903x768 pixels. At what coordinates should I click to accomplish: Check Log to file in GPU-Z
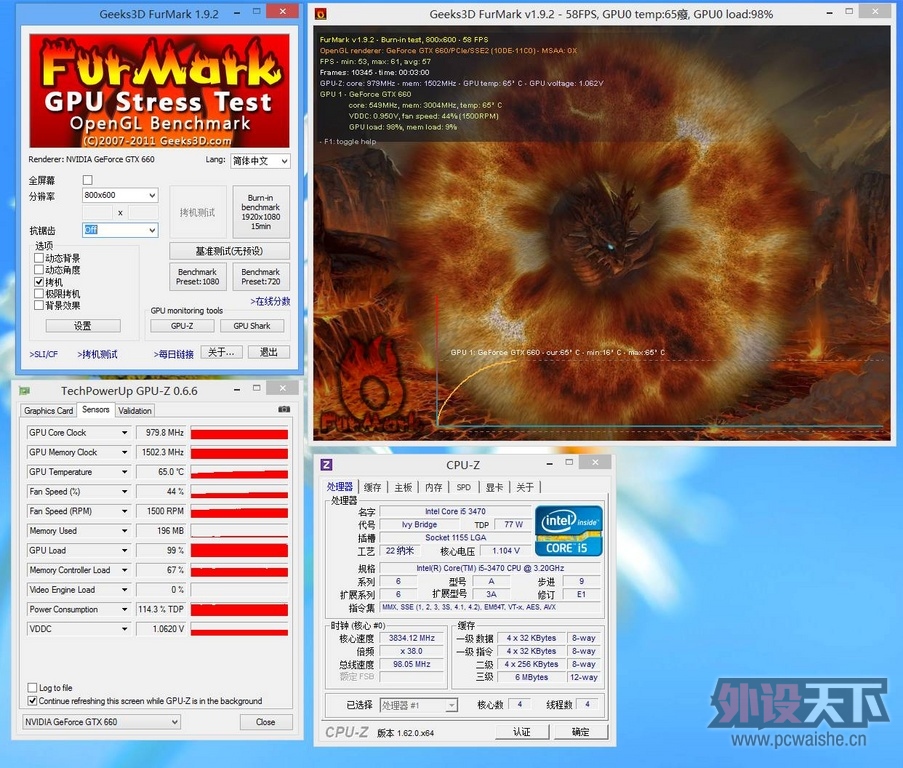click(33, 687)
